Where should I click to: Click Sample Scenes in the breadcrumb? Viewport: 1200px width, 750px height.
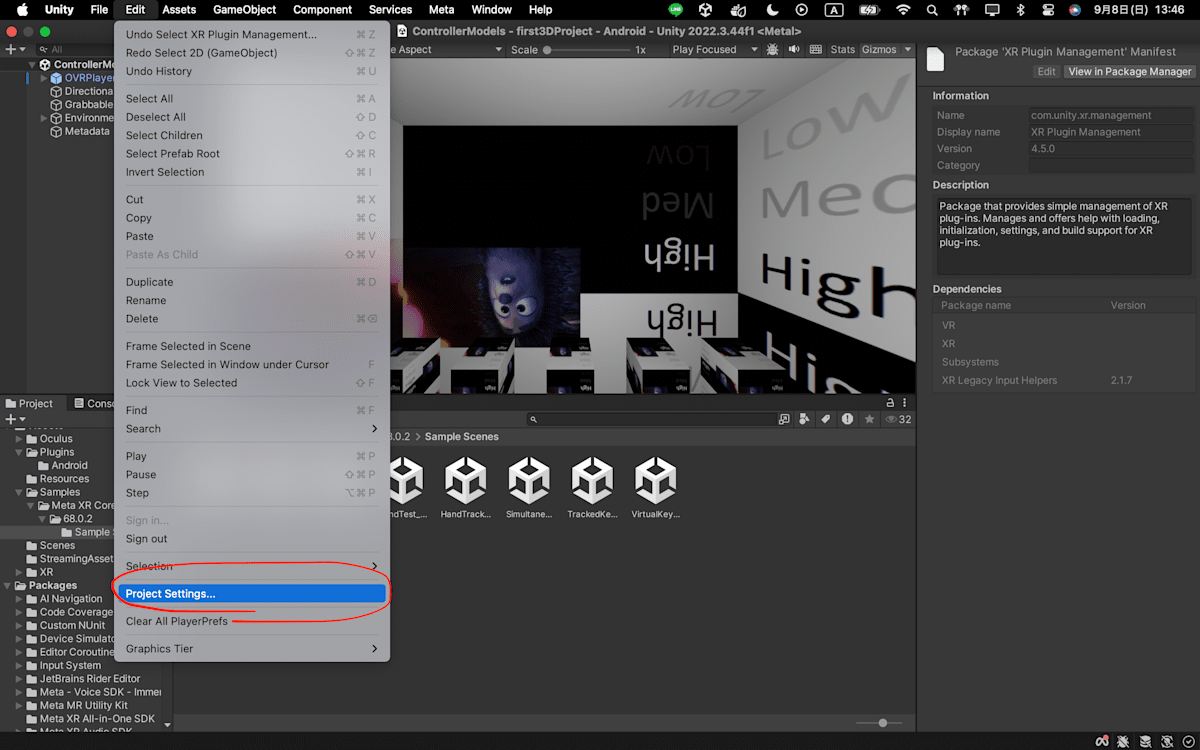point(461,437)
